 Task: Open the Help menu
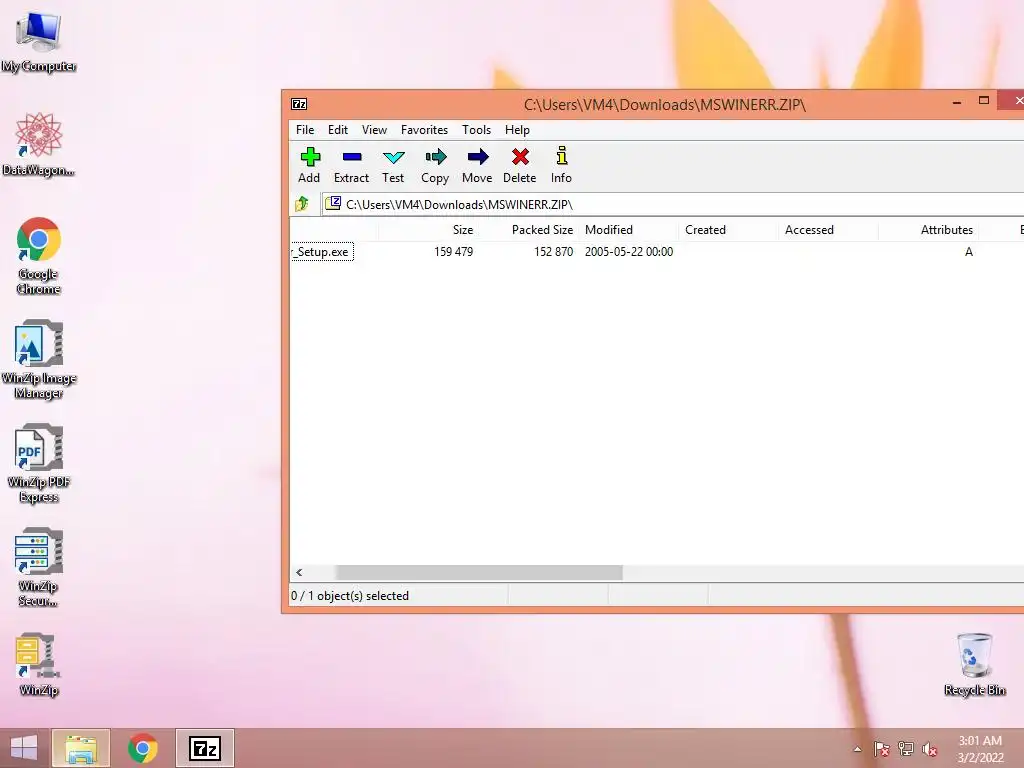point(517,130)
